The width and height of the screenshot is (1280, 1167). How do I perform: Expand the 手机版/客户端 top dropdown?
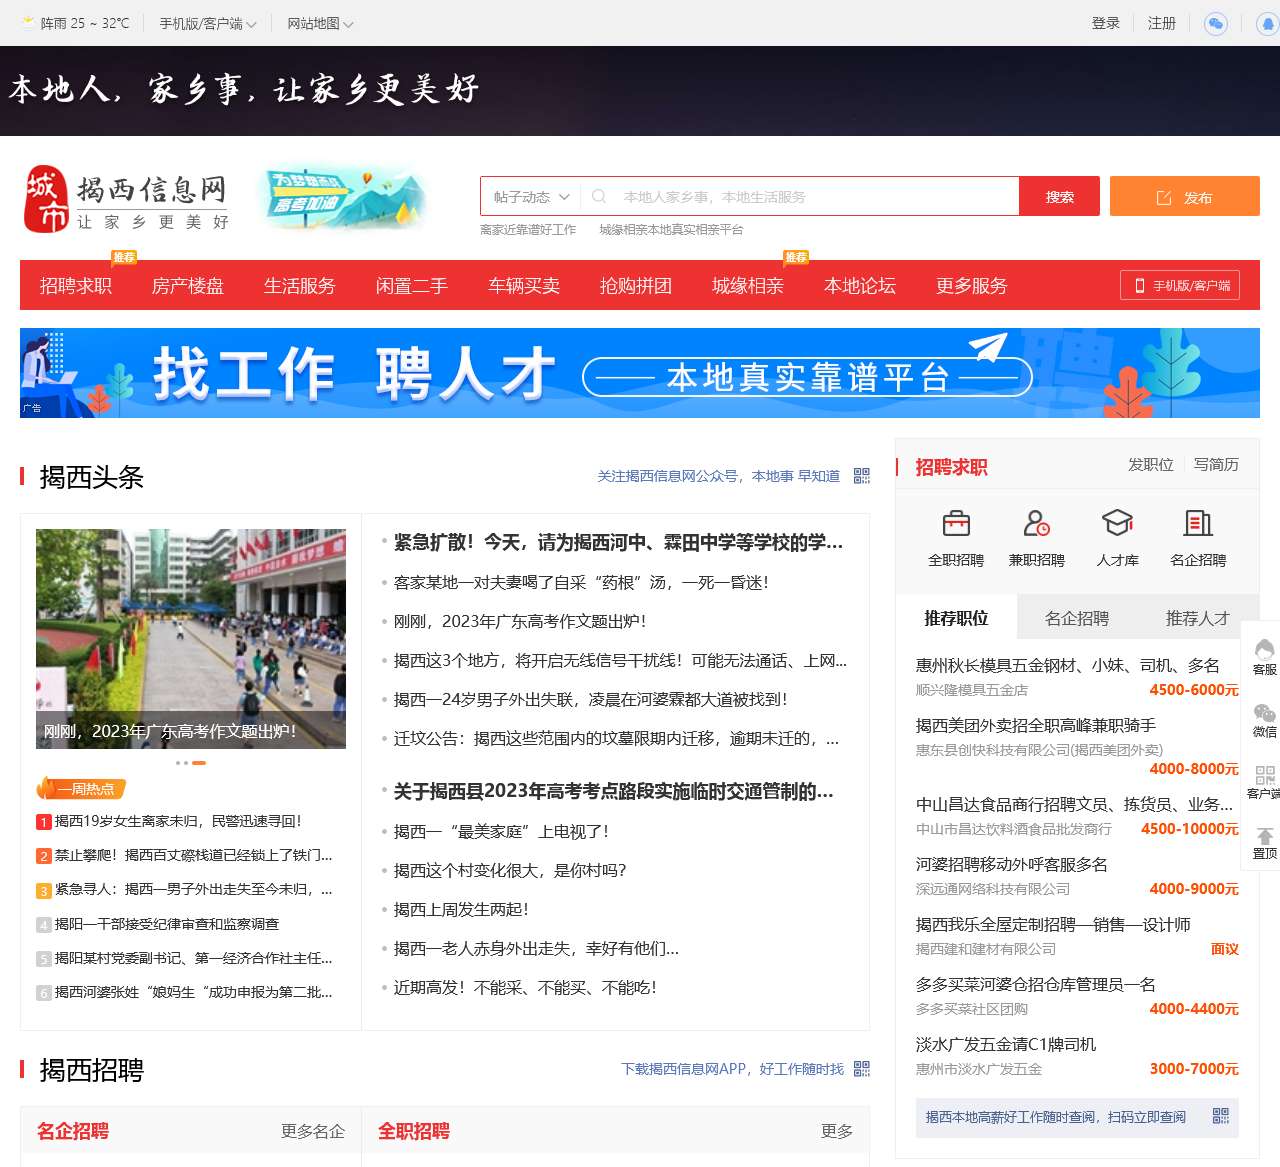tap(208, 23)
